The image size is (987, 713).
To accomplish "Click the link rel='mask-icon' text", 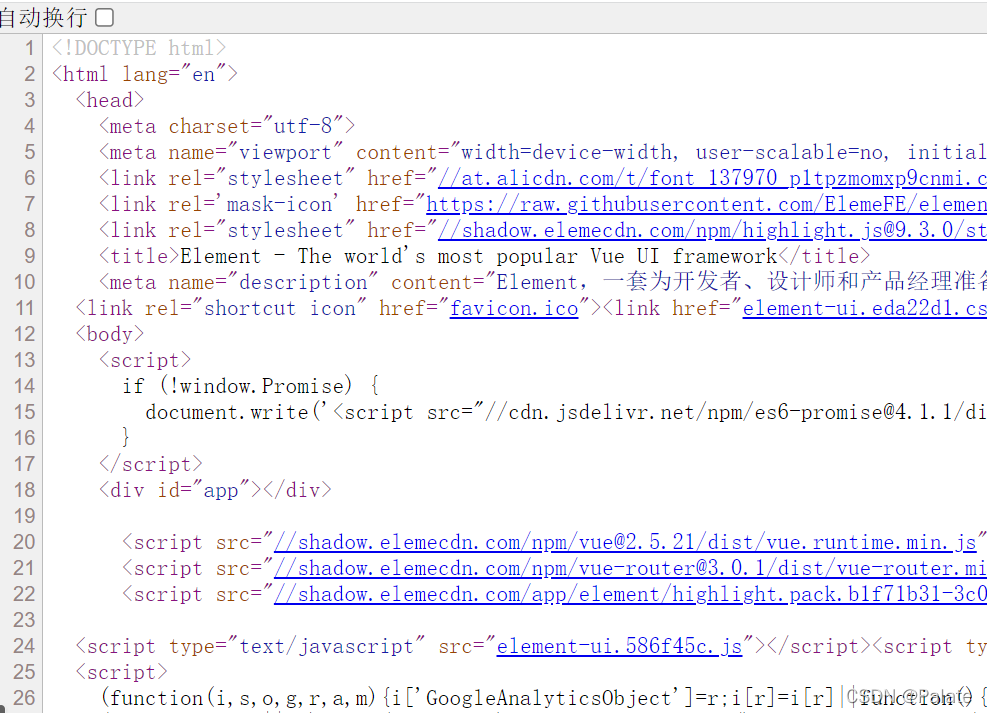I will click(221, 205).
